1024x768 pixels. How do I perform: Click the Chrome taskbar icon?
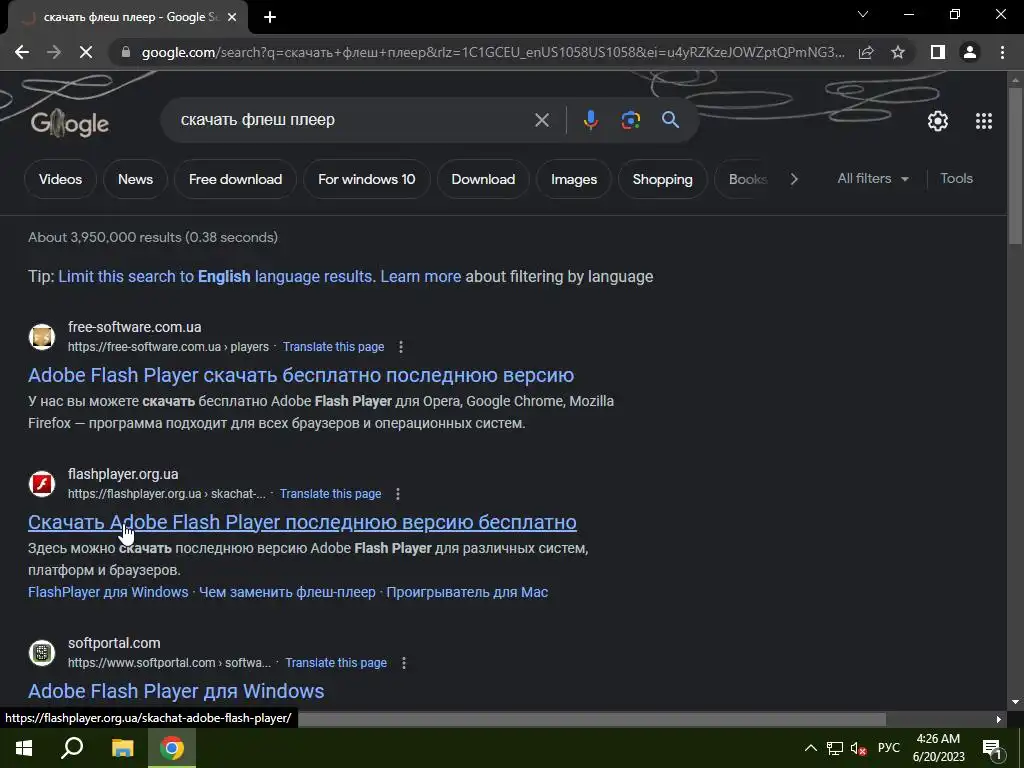click(x=172, y=748)
